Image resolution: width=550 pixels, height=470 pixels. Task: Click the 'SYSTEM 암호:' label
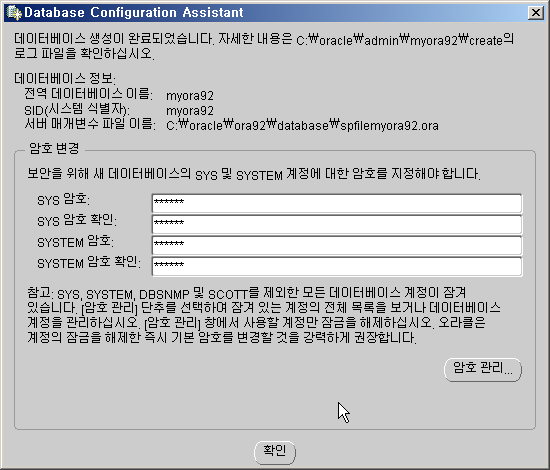coord(75,242)
